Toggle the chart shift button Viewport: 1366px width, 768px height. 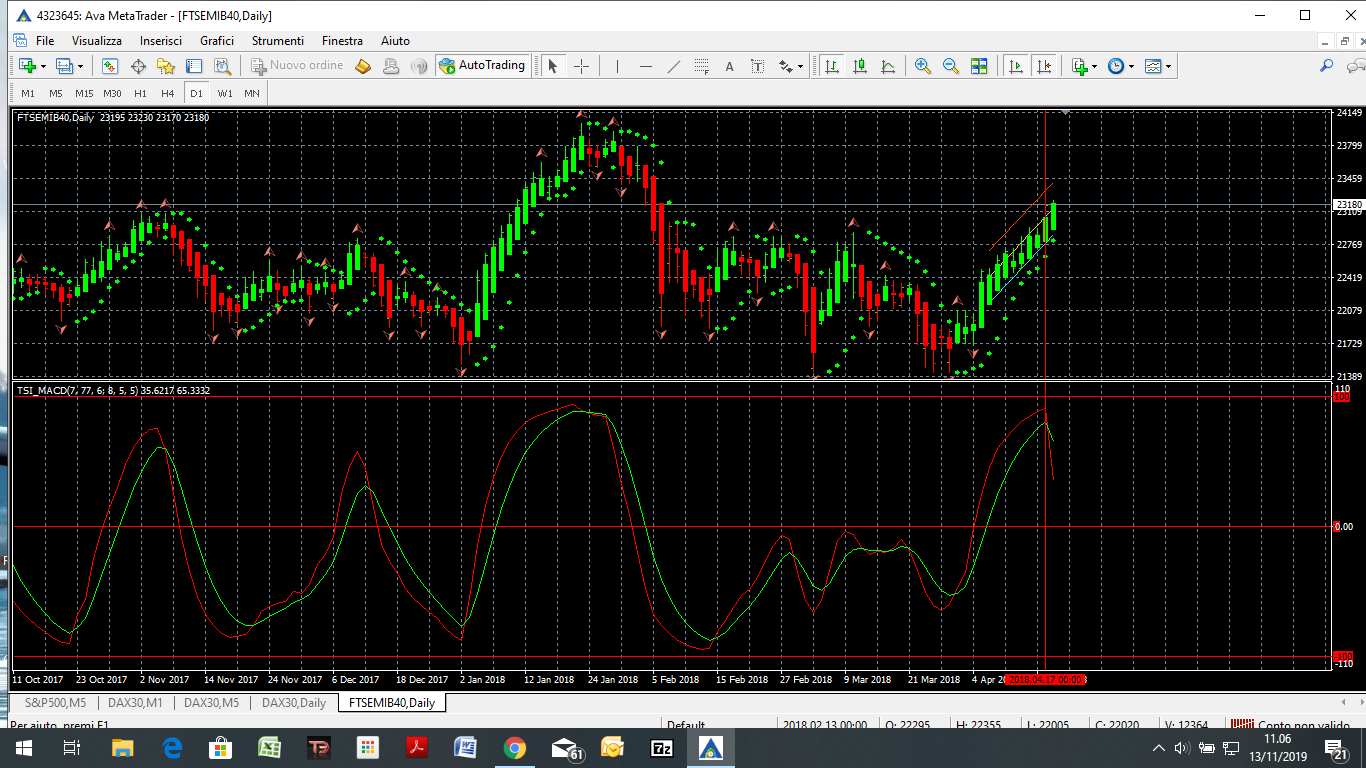coord(1044,66)
